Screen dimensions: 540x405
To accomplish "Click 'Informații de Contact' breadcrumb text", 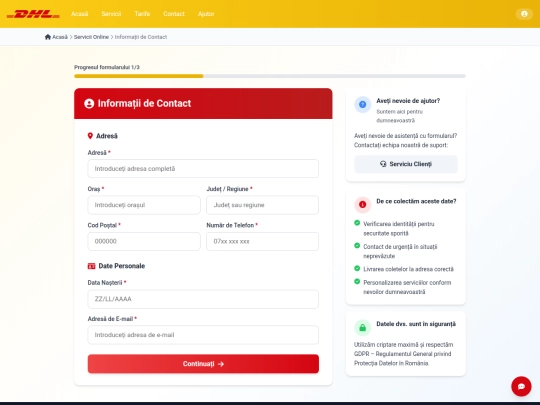I will click(x=141, y=37).
